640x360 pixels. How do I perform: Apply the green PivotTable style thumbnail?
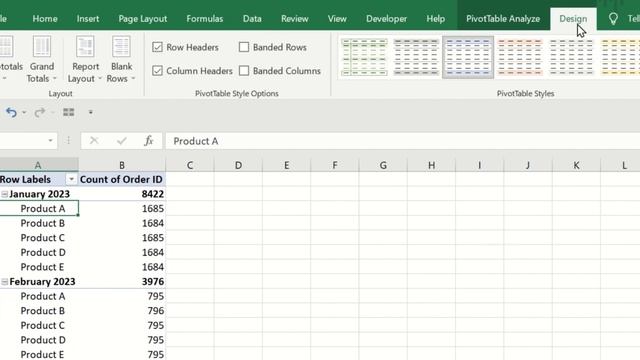364,57
